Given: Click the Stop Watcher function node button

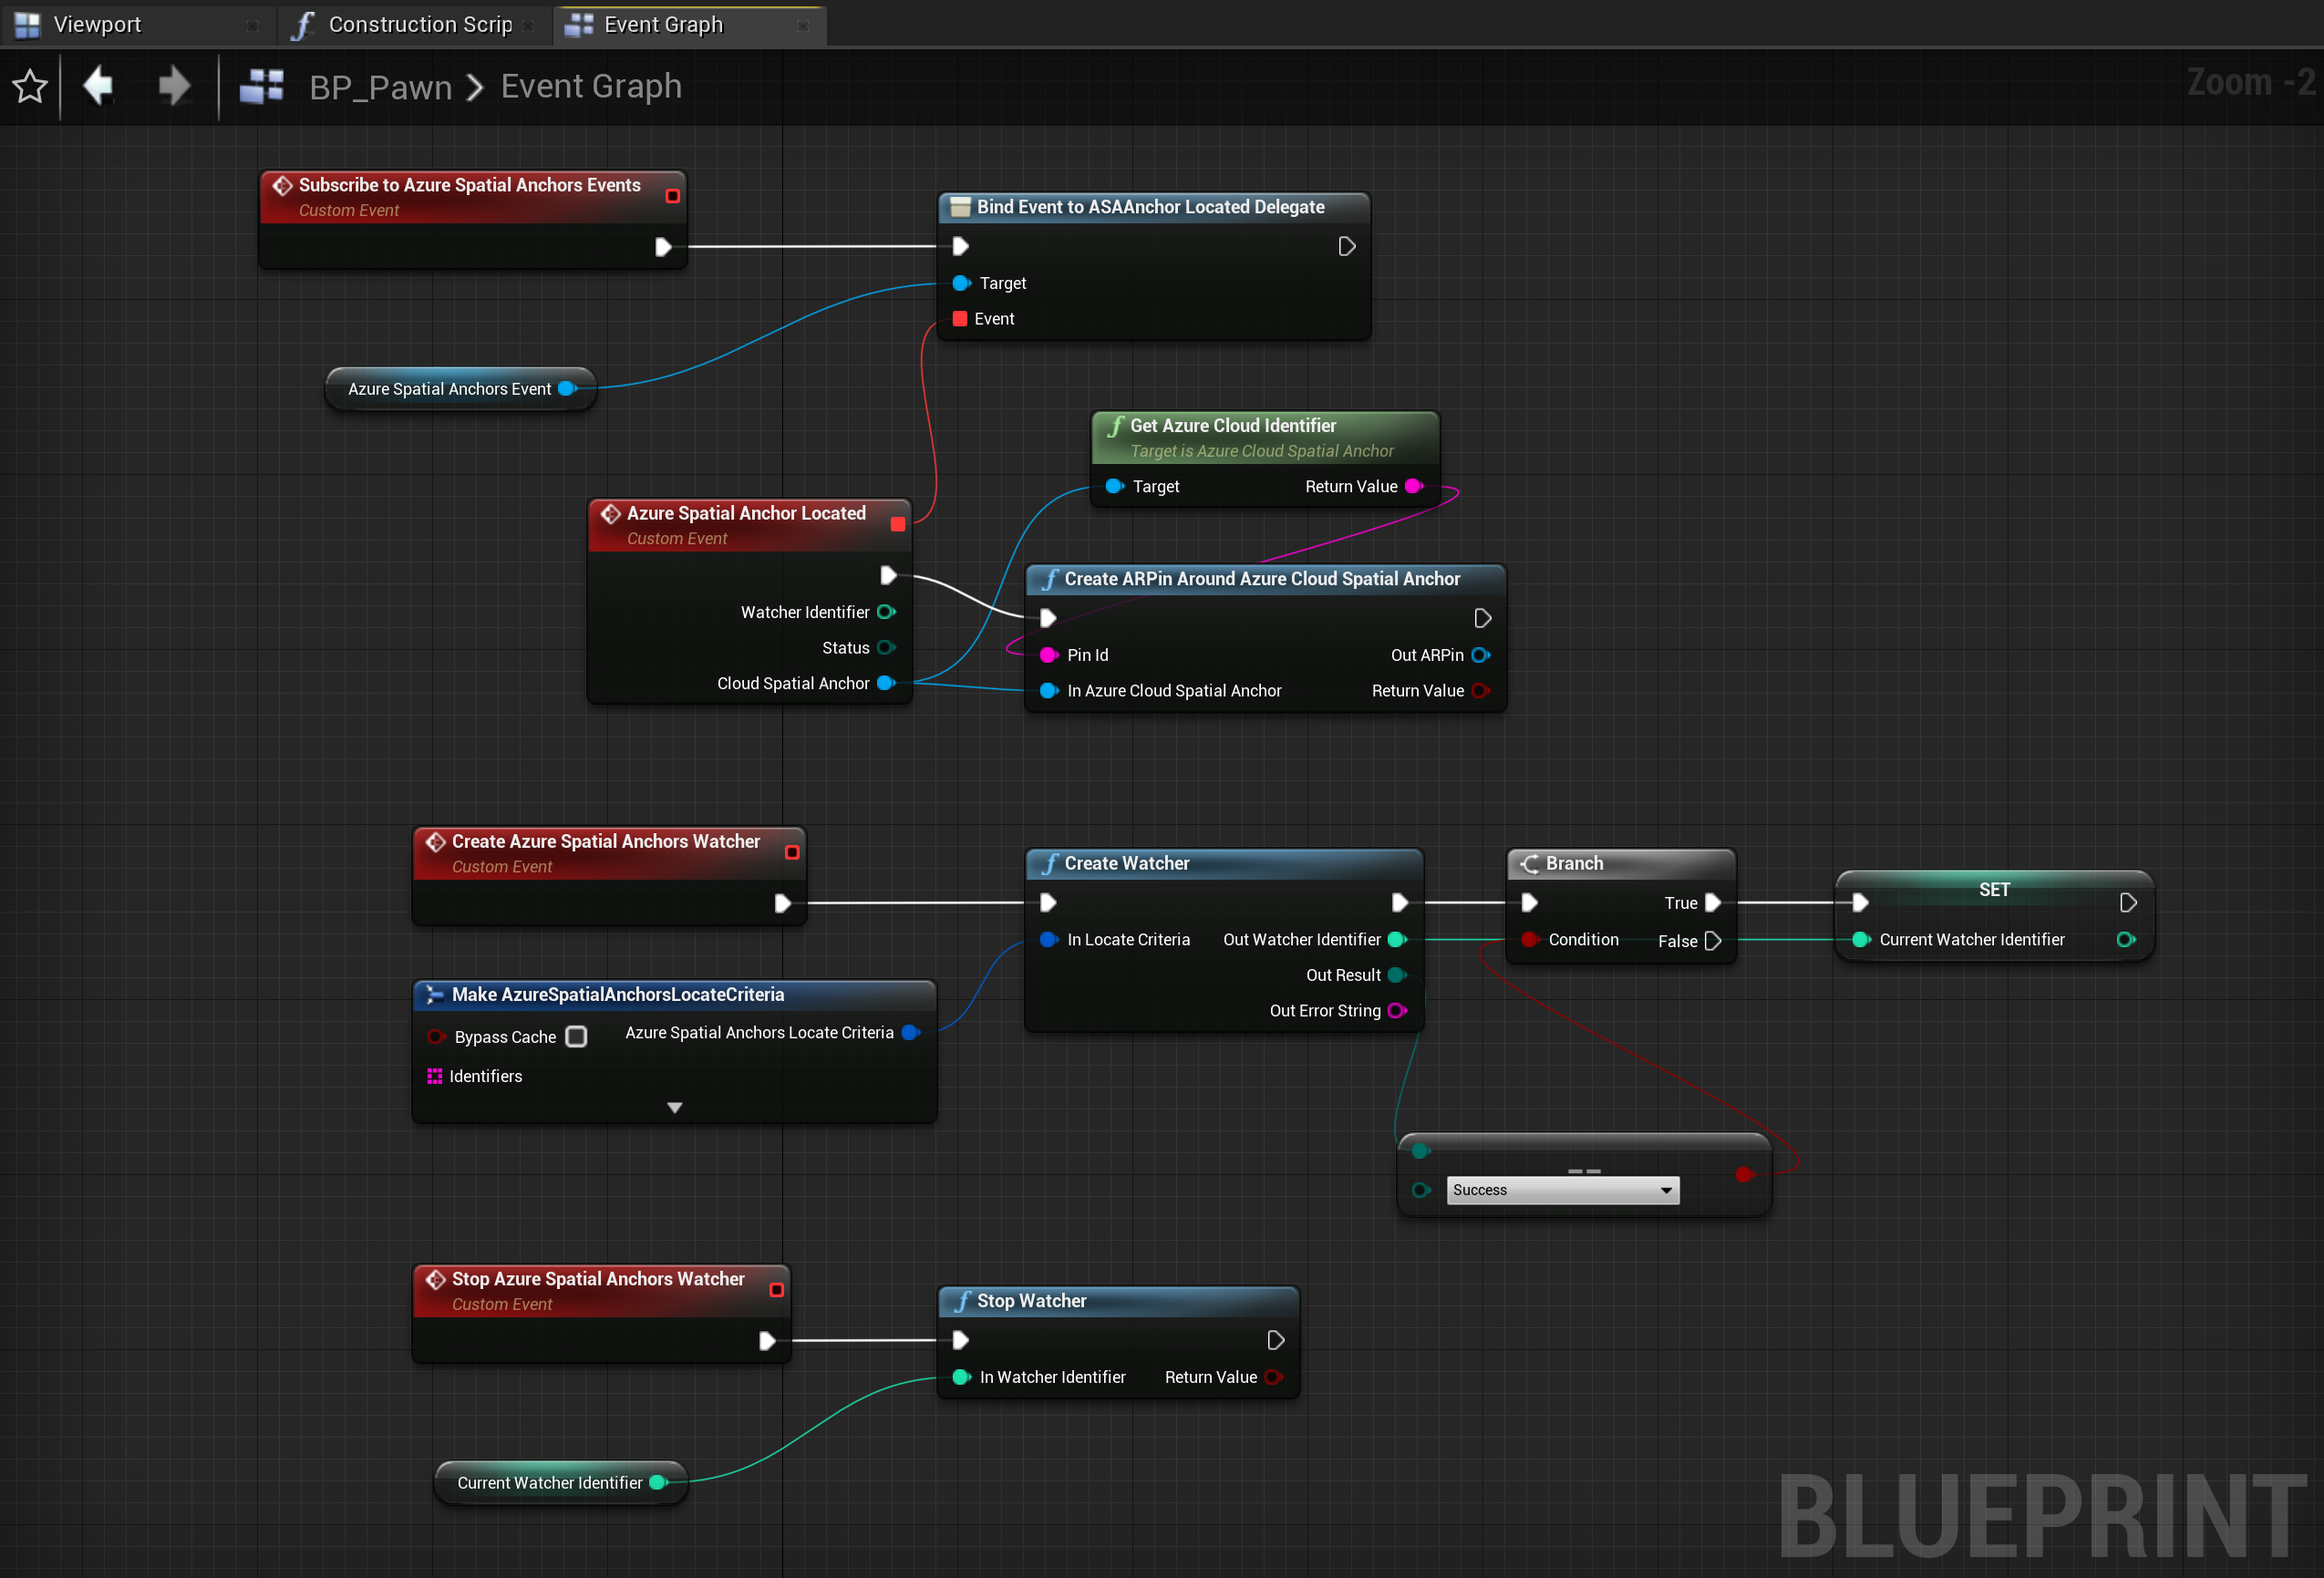Looking at the screenshot, I should 1110,1300.
